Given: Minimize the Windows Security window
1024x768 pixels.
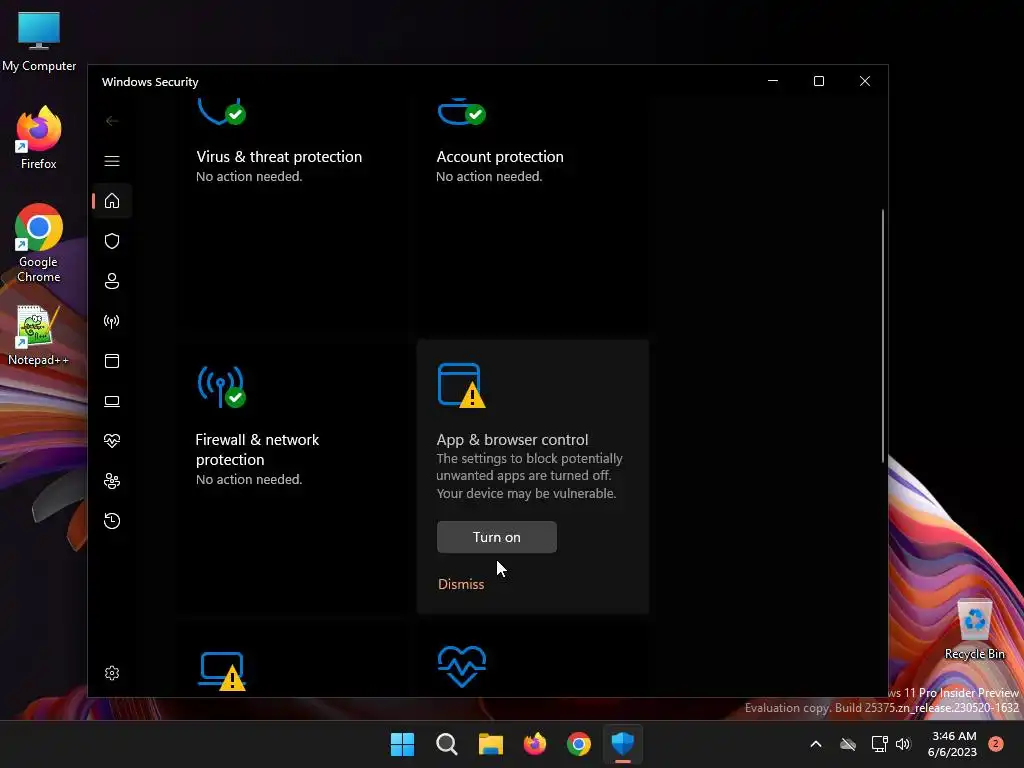Looking at the screenshot, I should coord(773,81).
